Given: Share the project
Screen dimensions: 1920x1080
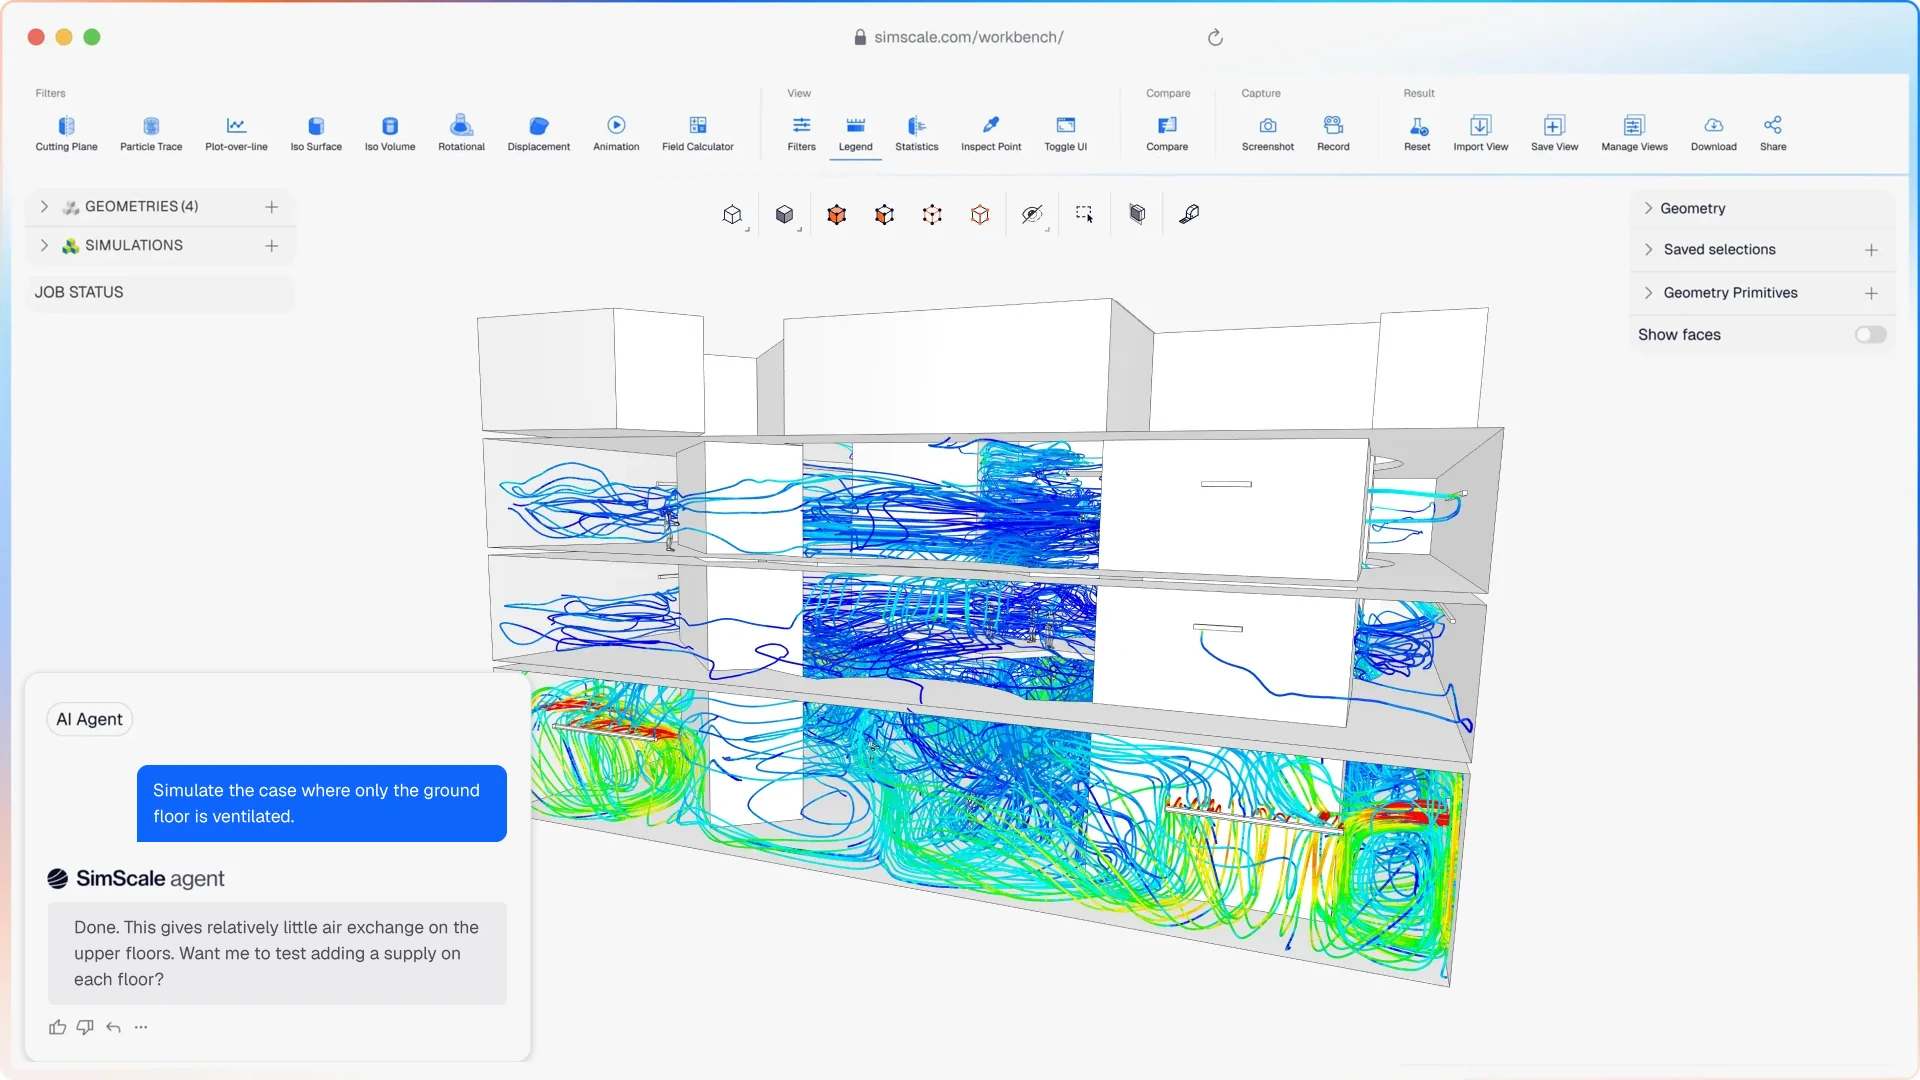Looking at the screenshot, I should [x=1773, y=133].
